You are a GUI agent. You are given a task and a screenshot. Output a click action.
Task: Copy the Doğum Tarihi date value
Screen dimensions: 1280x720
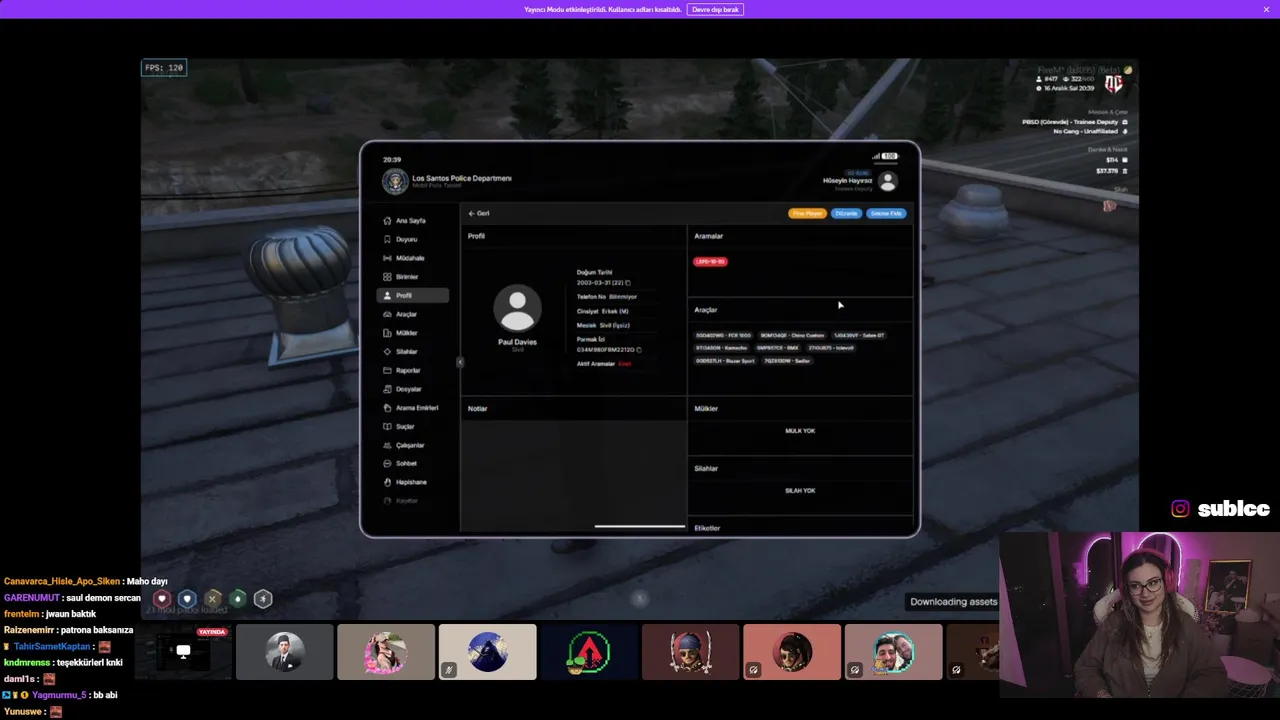click(628, 283)
